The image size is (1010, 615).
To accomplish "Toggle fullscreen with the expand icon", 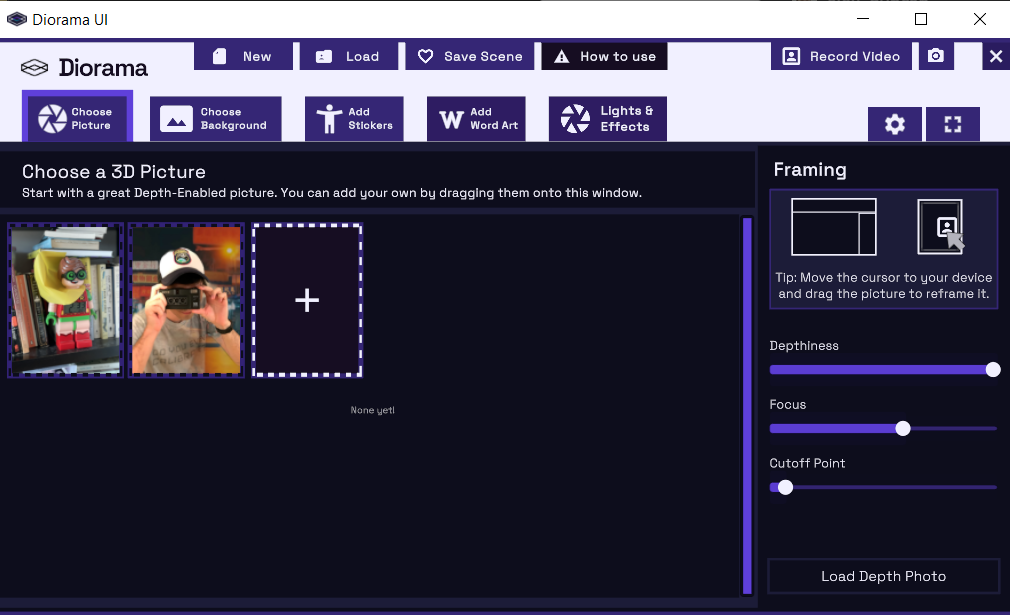I will click(952, 124).
